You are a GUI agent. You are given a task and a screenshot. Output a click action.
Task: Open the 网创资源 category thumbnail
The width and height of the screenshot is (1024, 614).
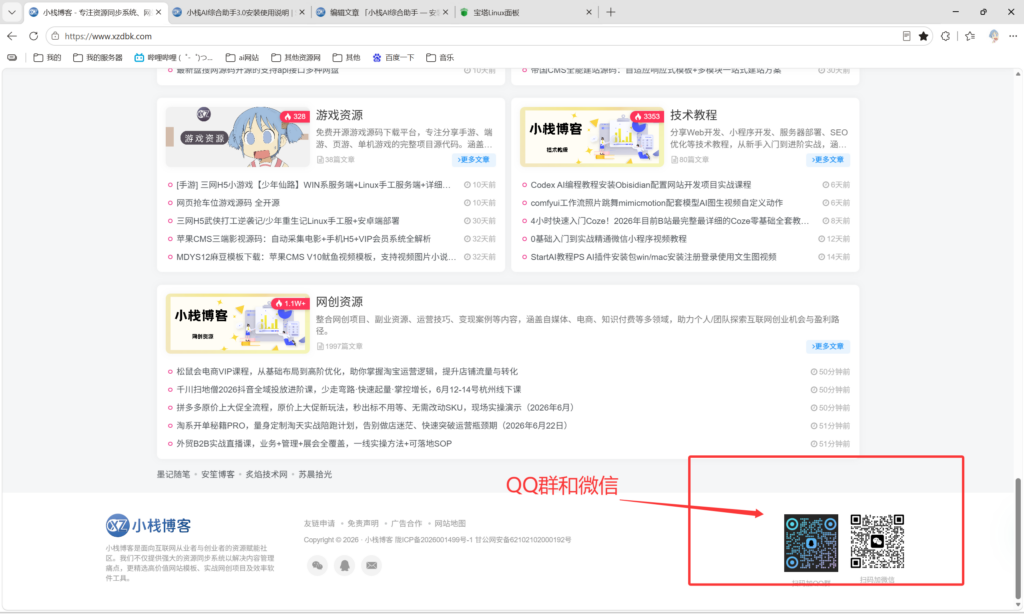238,323
